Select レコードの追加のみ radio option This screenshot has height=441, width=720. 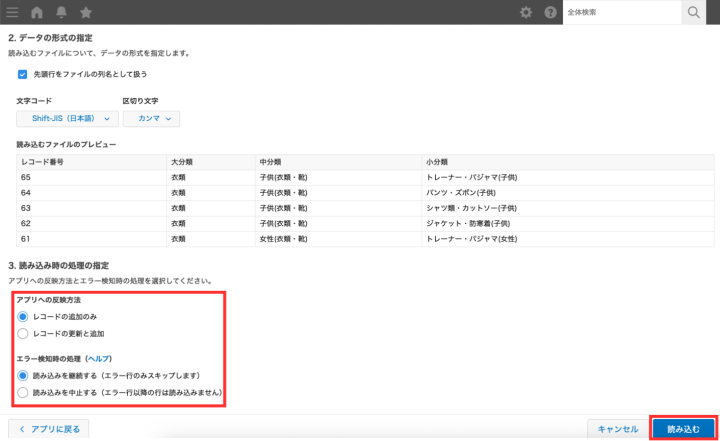click(23, 316)
